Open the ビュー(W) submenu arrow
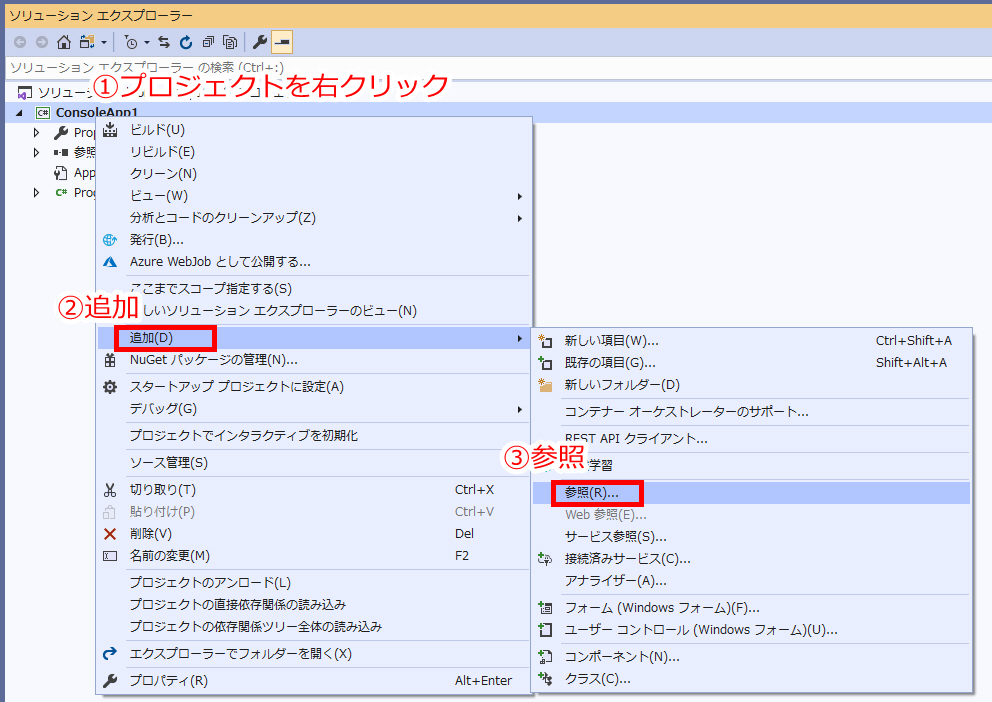 [x=519, y=196]
